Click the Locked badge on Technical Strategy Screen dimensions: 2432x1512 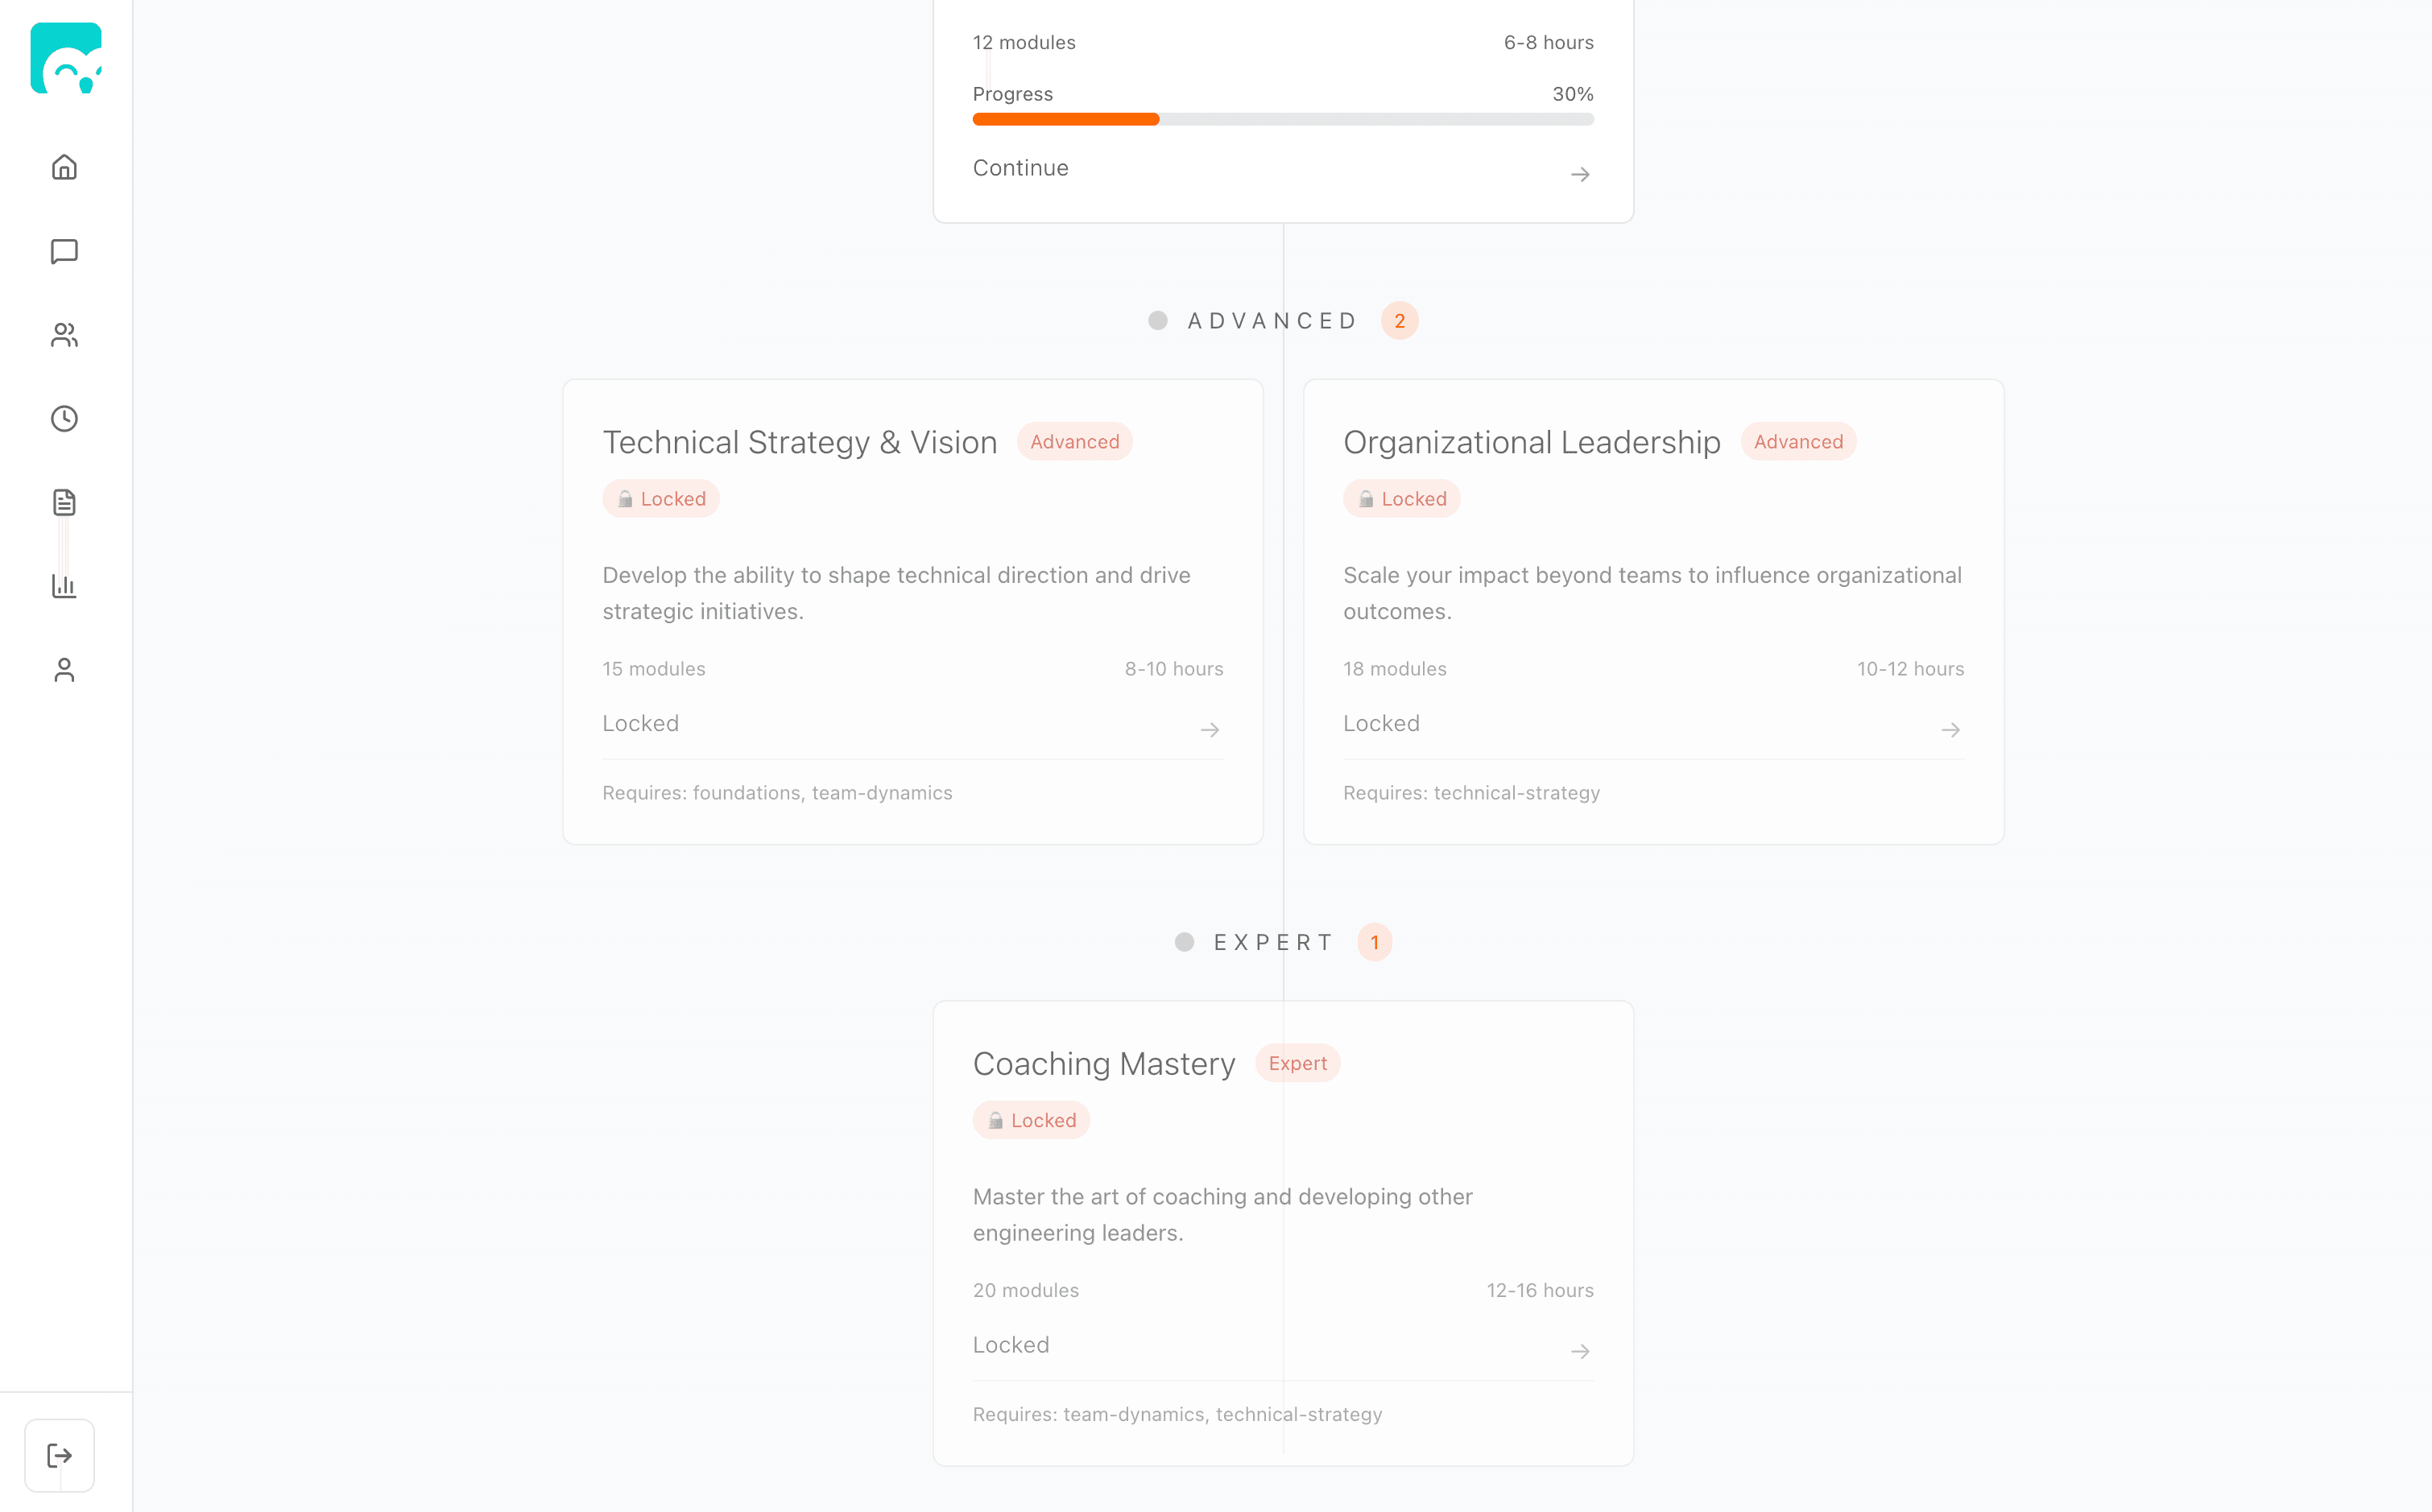(x=660, y=498)
